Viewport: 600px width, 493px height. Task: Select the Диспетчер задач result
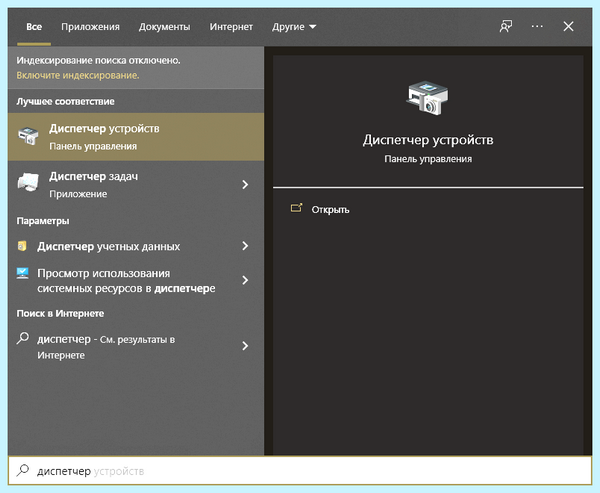point(136,184)
